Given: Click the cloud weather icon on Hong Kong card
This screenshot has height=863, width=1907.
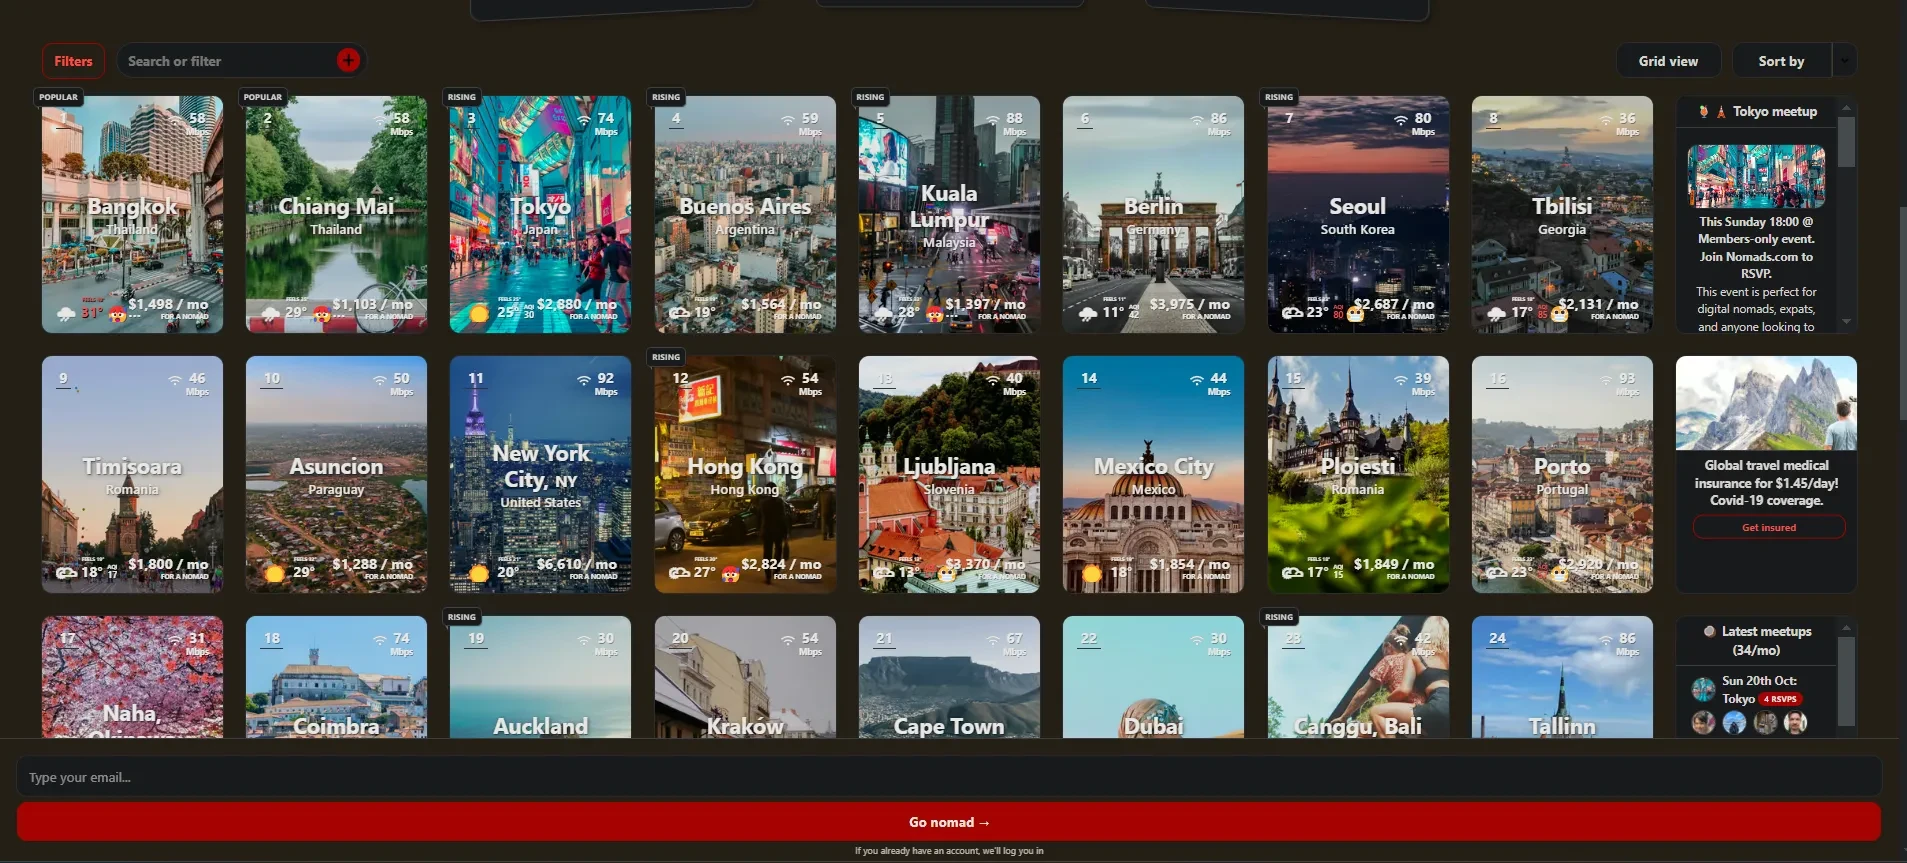Looking at the screenshot, I should tap(679, 573).
